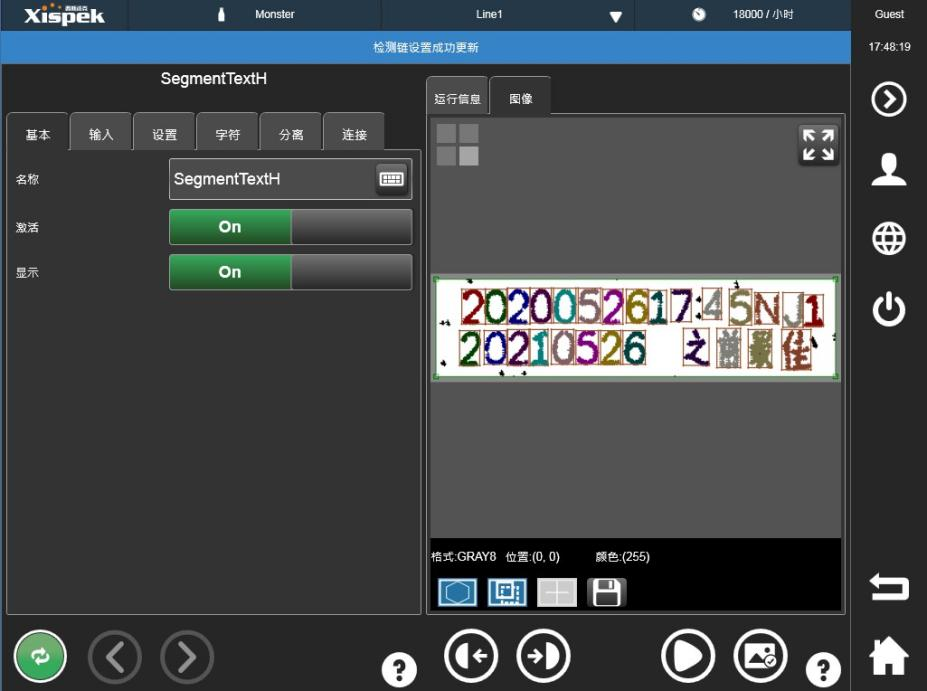The width and height of the screenshot is (927, 691).
Task: Start running with the play button
Action: pos(688,656)
